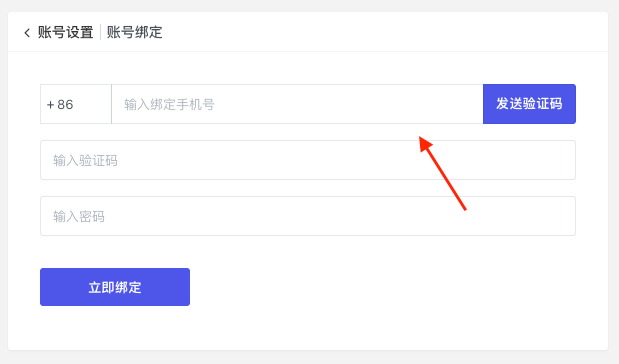Click the gray background outside the card
Viewport: 619px width, 364px height.
[x=310, y=357]
